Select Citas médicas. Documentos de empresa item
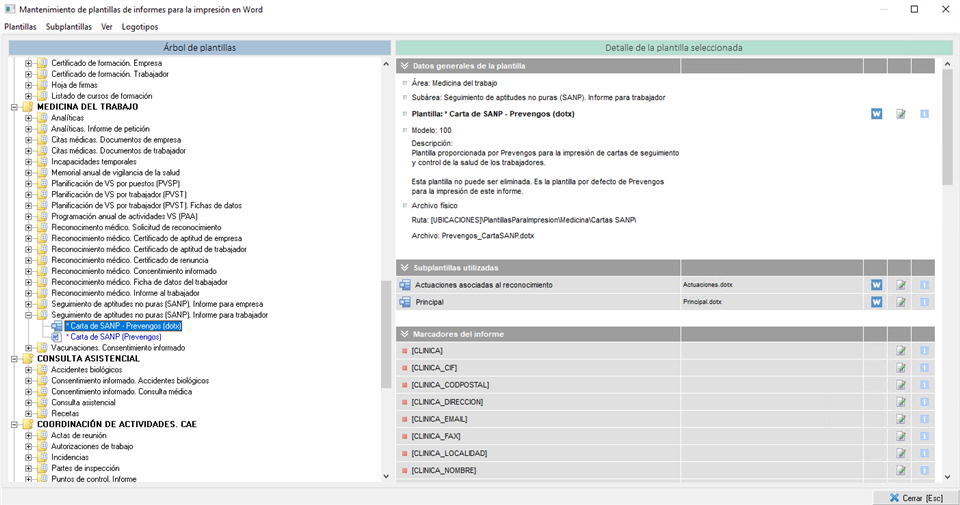 (116, 140)
